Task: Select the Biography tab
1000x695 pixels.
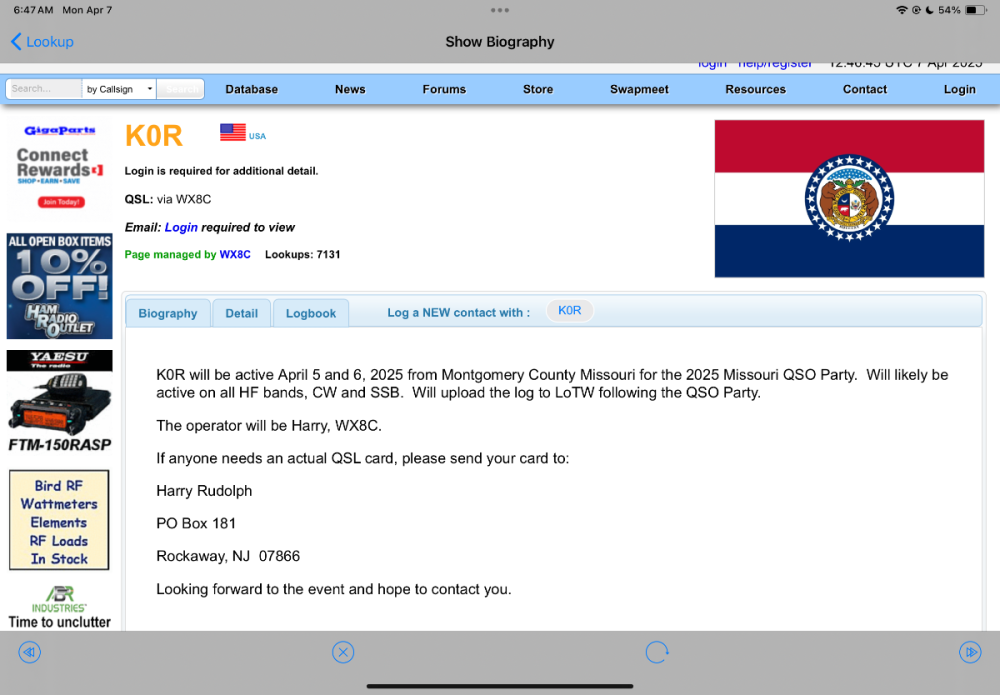Action: (167, 313)
